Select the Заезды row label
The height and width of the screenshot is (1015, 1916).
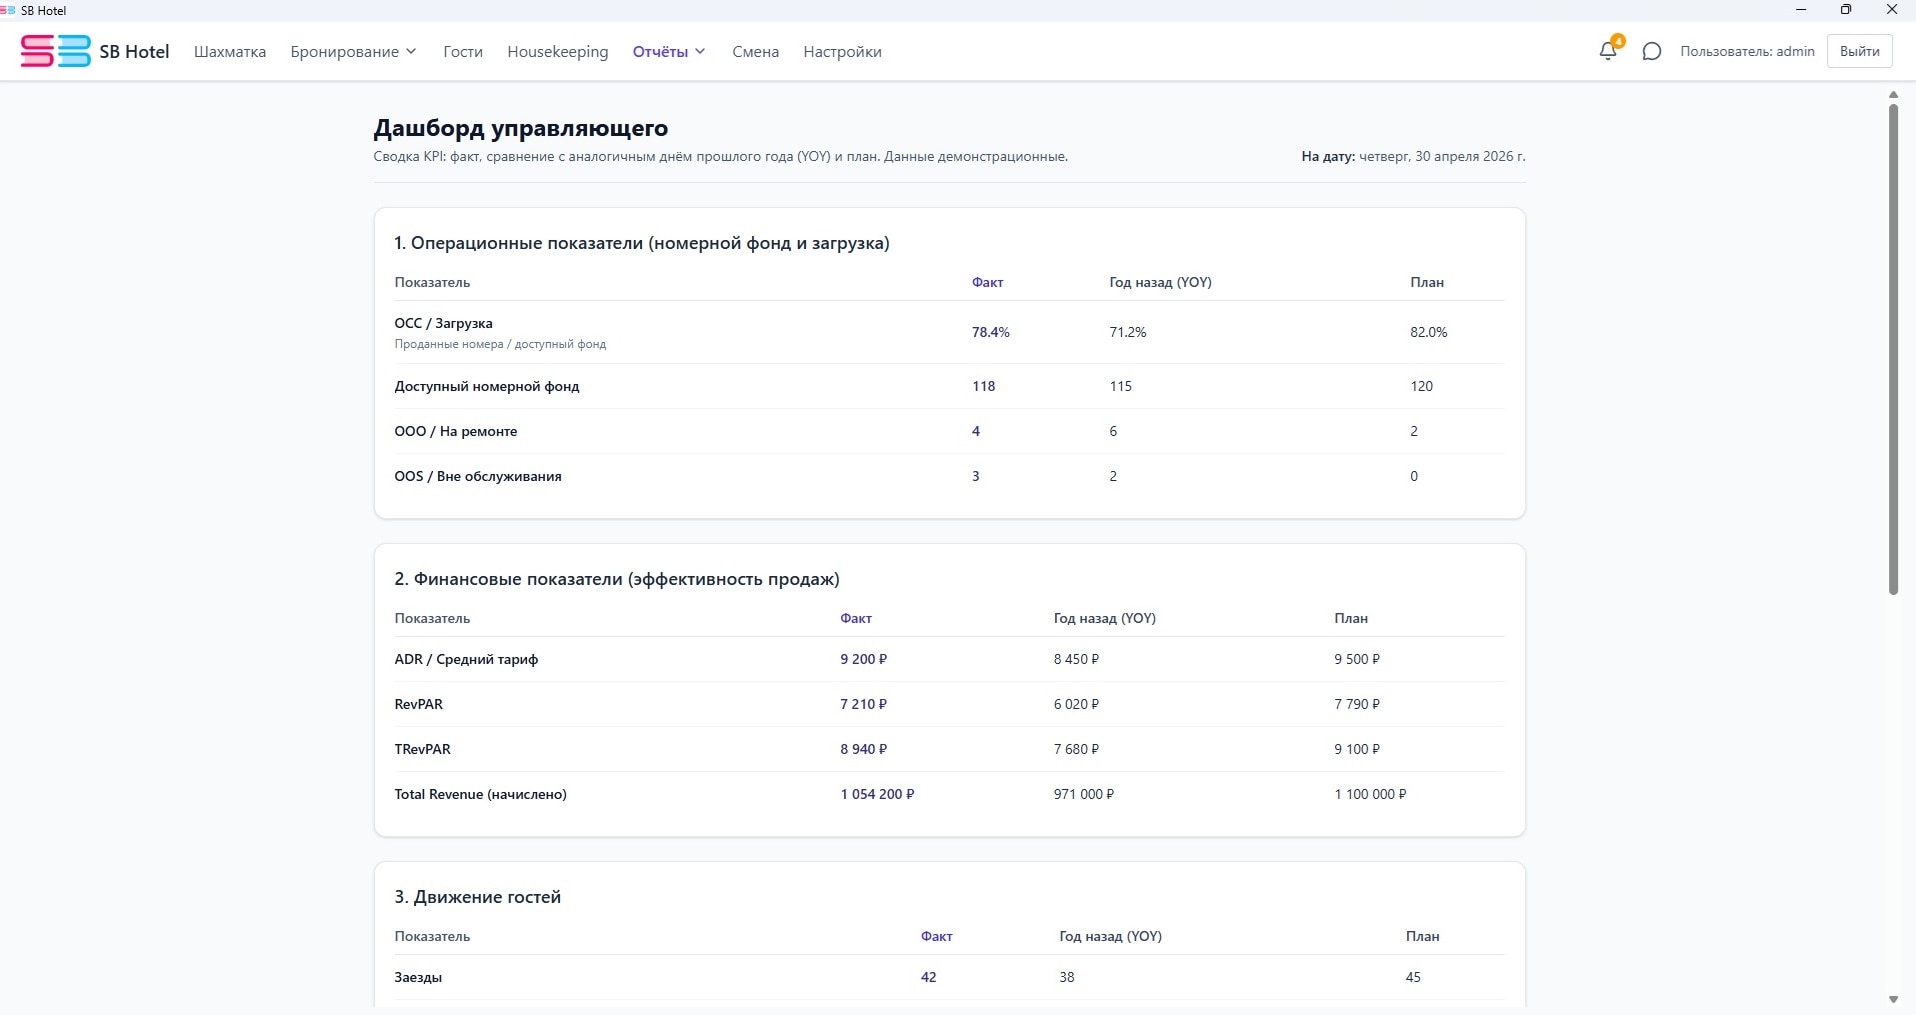pos(418,977)
